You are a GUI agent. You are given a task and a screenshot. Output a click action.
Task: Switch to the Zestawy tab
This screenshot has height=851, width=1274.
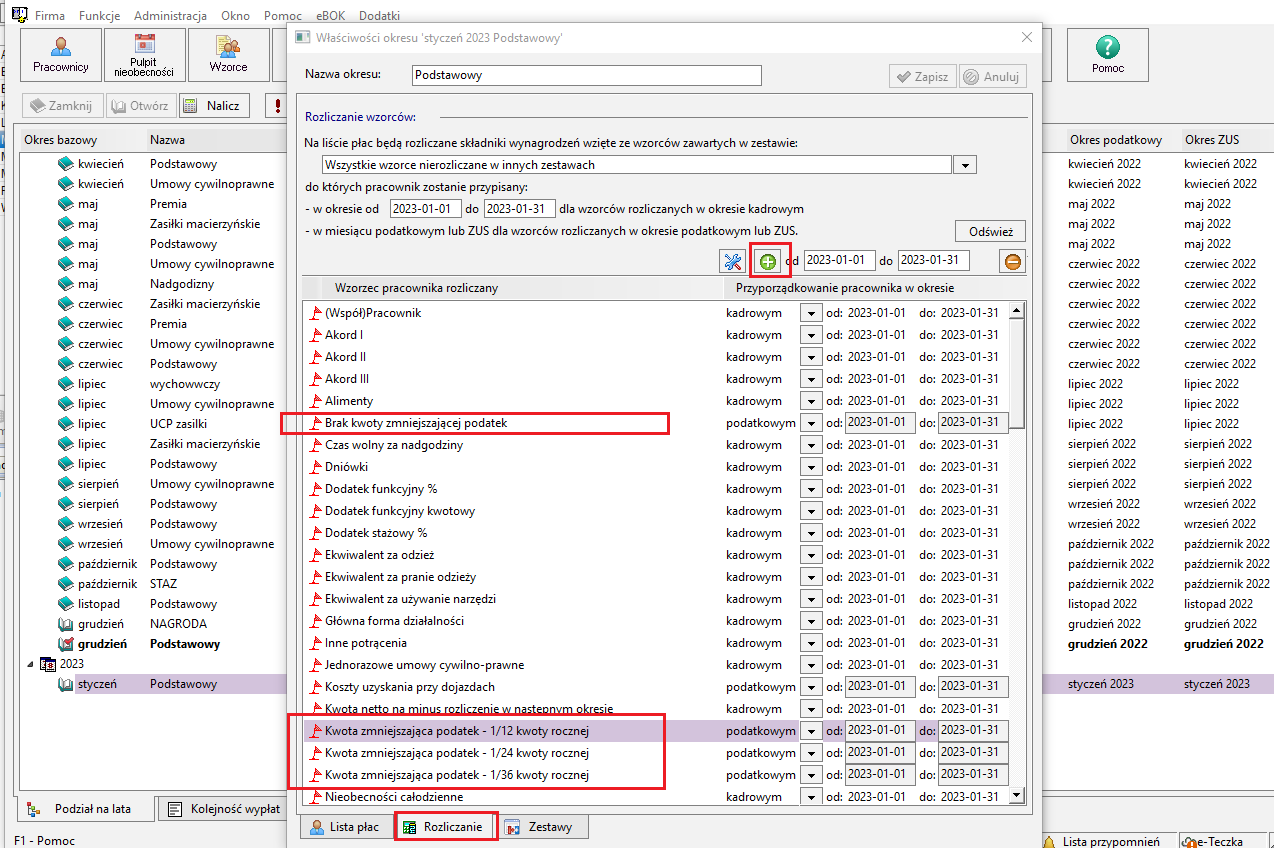click(x=542, y=827)
